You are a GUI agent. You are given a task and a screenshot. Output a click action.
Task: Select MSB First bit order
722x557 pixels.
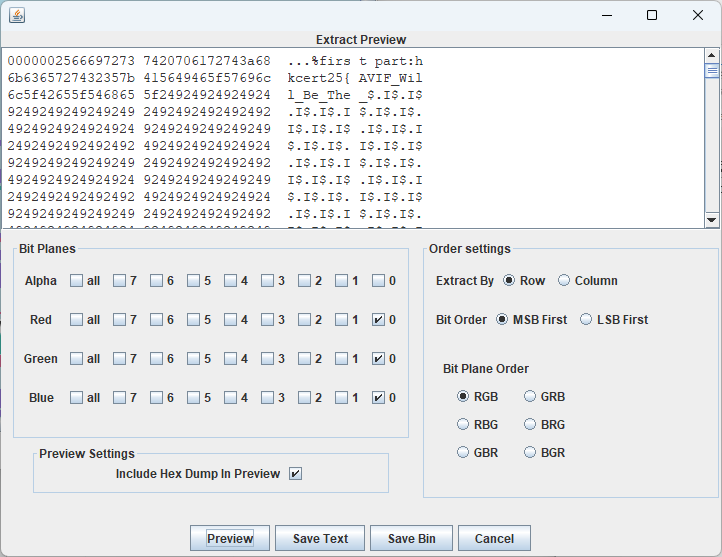[x=502, y=319]
